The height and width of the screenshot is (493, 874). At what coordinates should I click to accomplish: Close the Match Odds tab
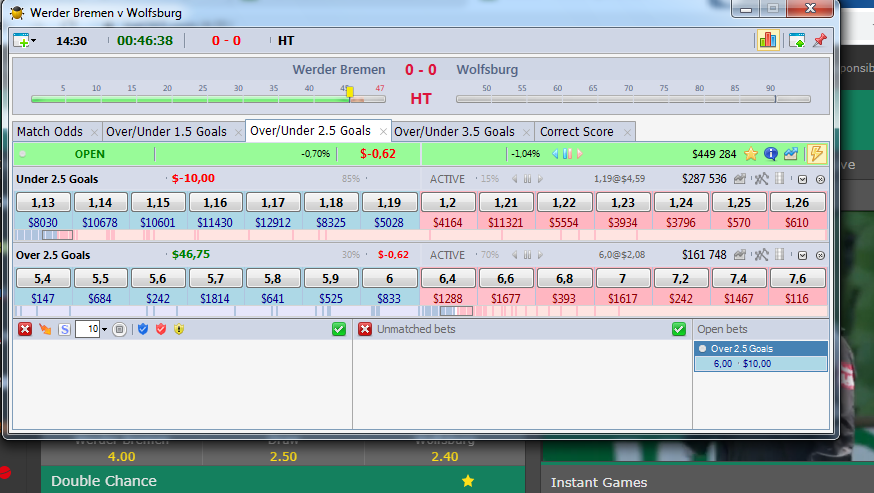(x=94, y=132)
